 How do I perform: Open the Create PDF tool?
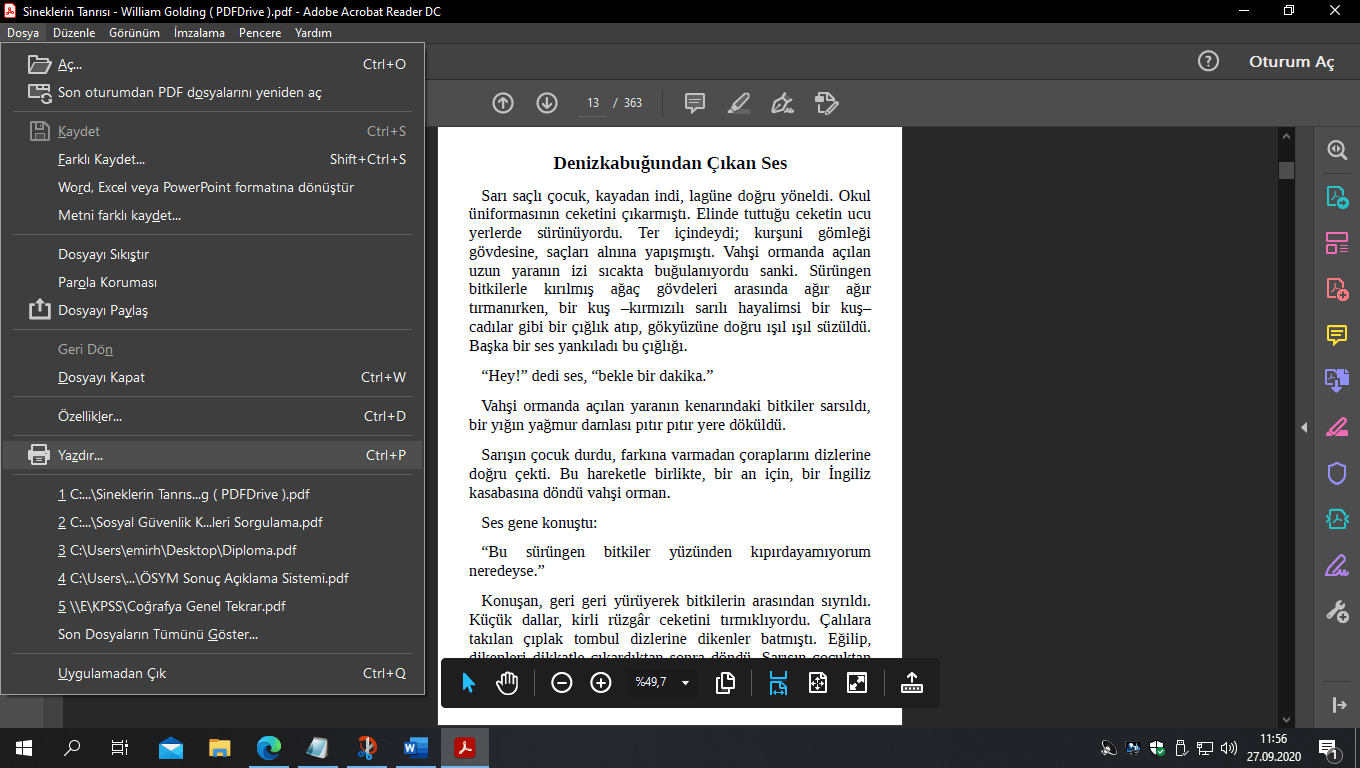pos(1335,289)
